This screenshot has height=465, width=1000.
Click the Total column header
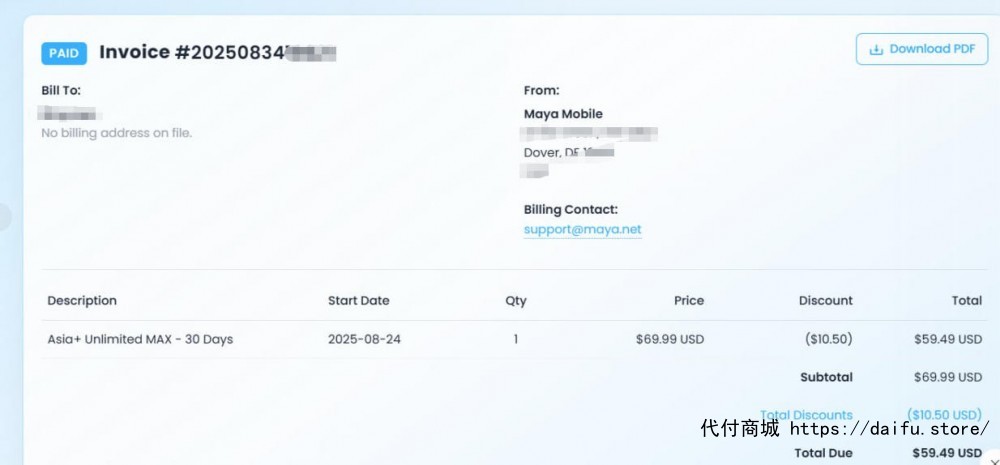[967, 300]
